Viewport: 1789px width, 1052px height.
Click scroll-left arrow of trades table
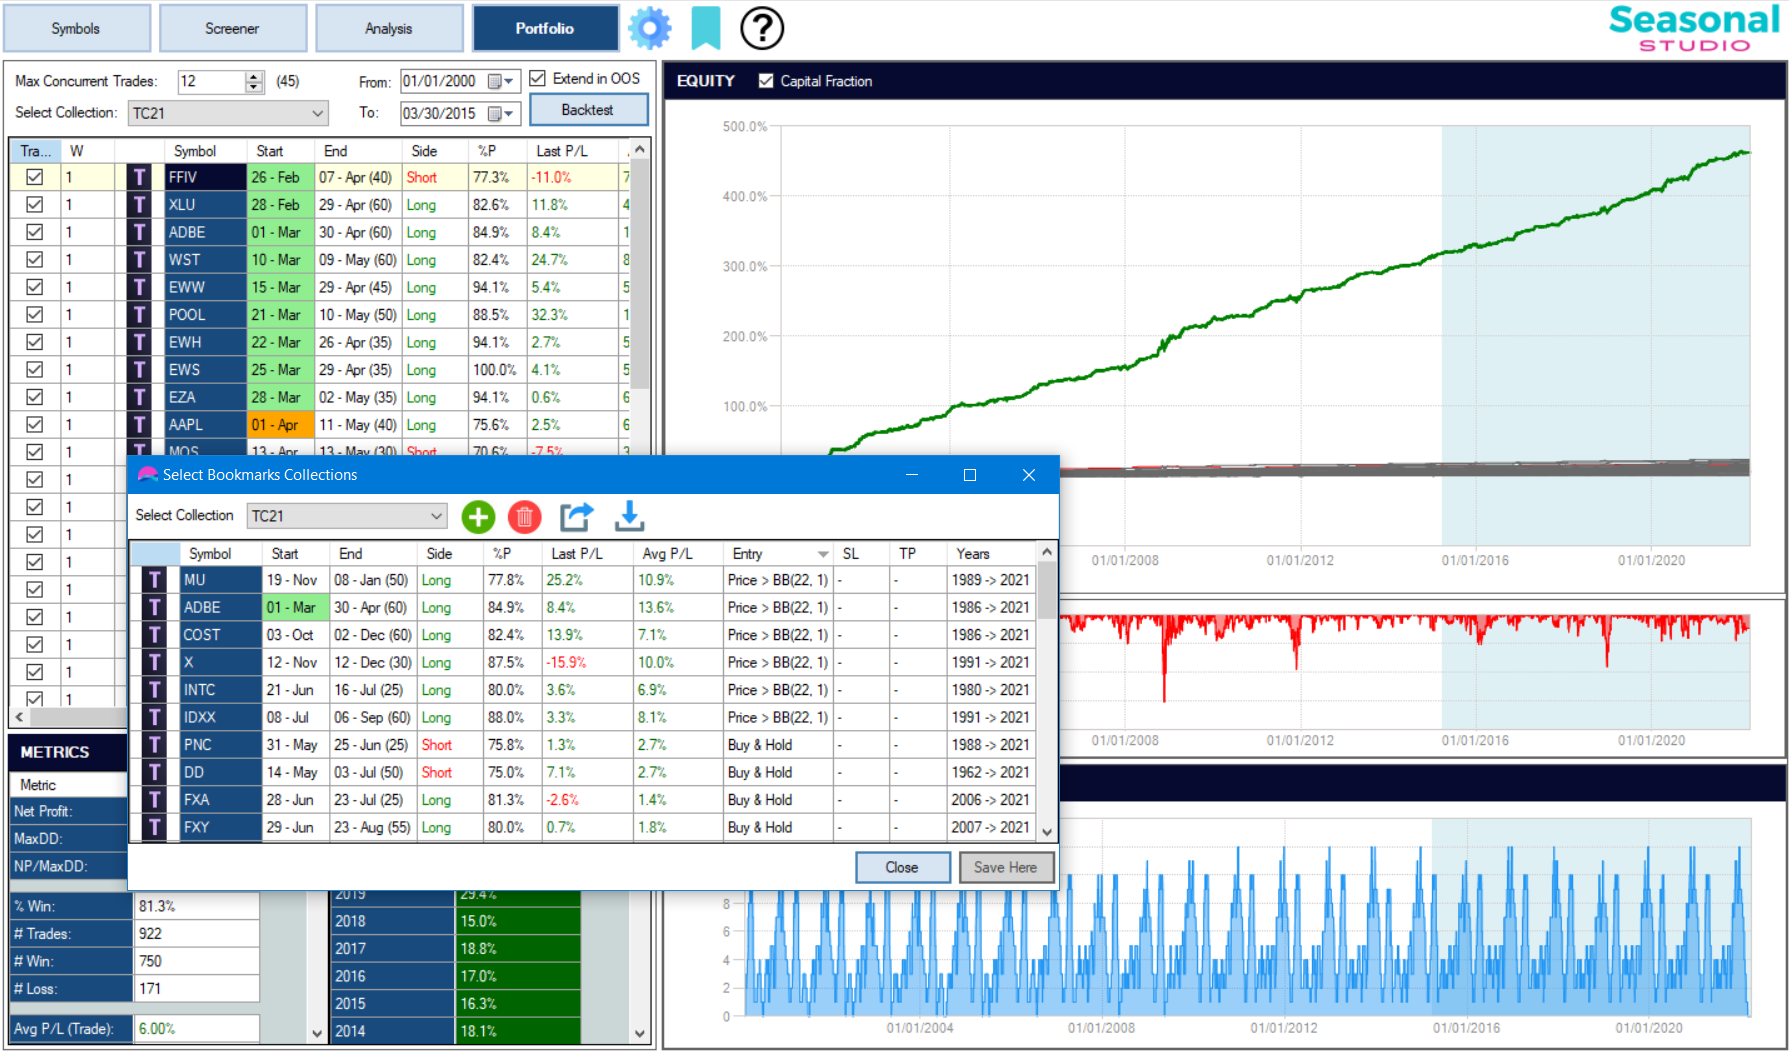point(18,717)
